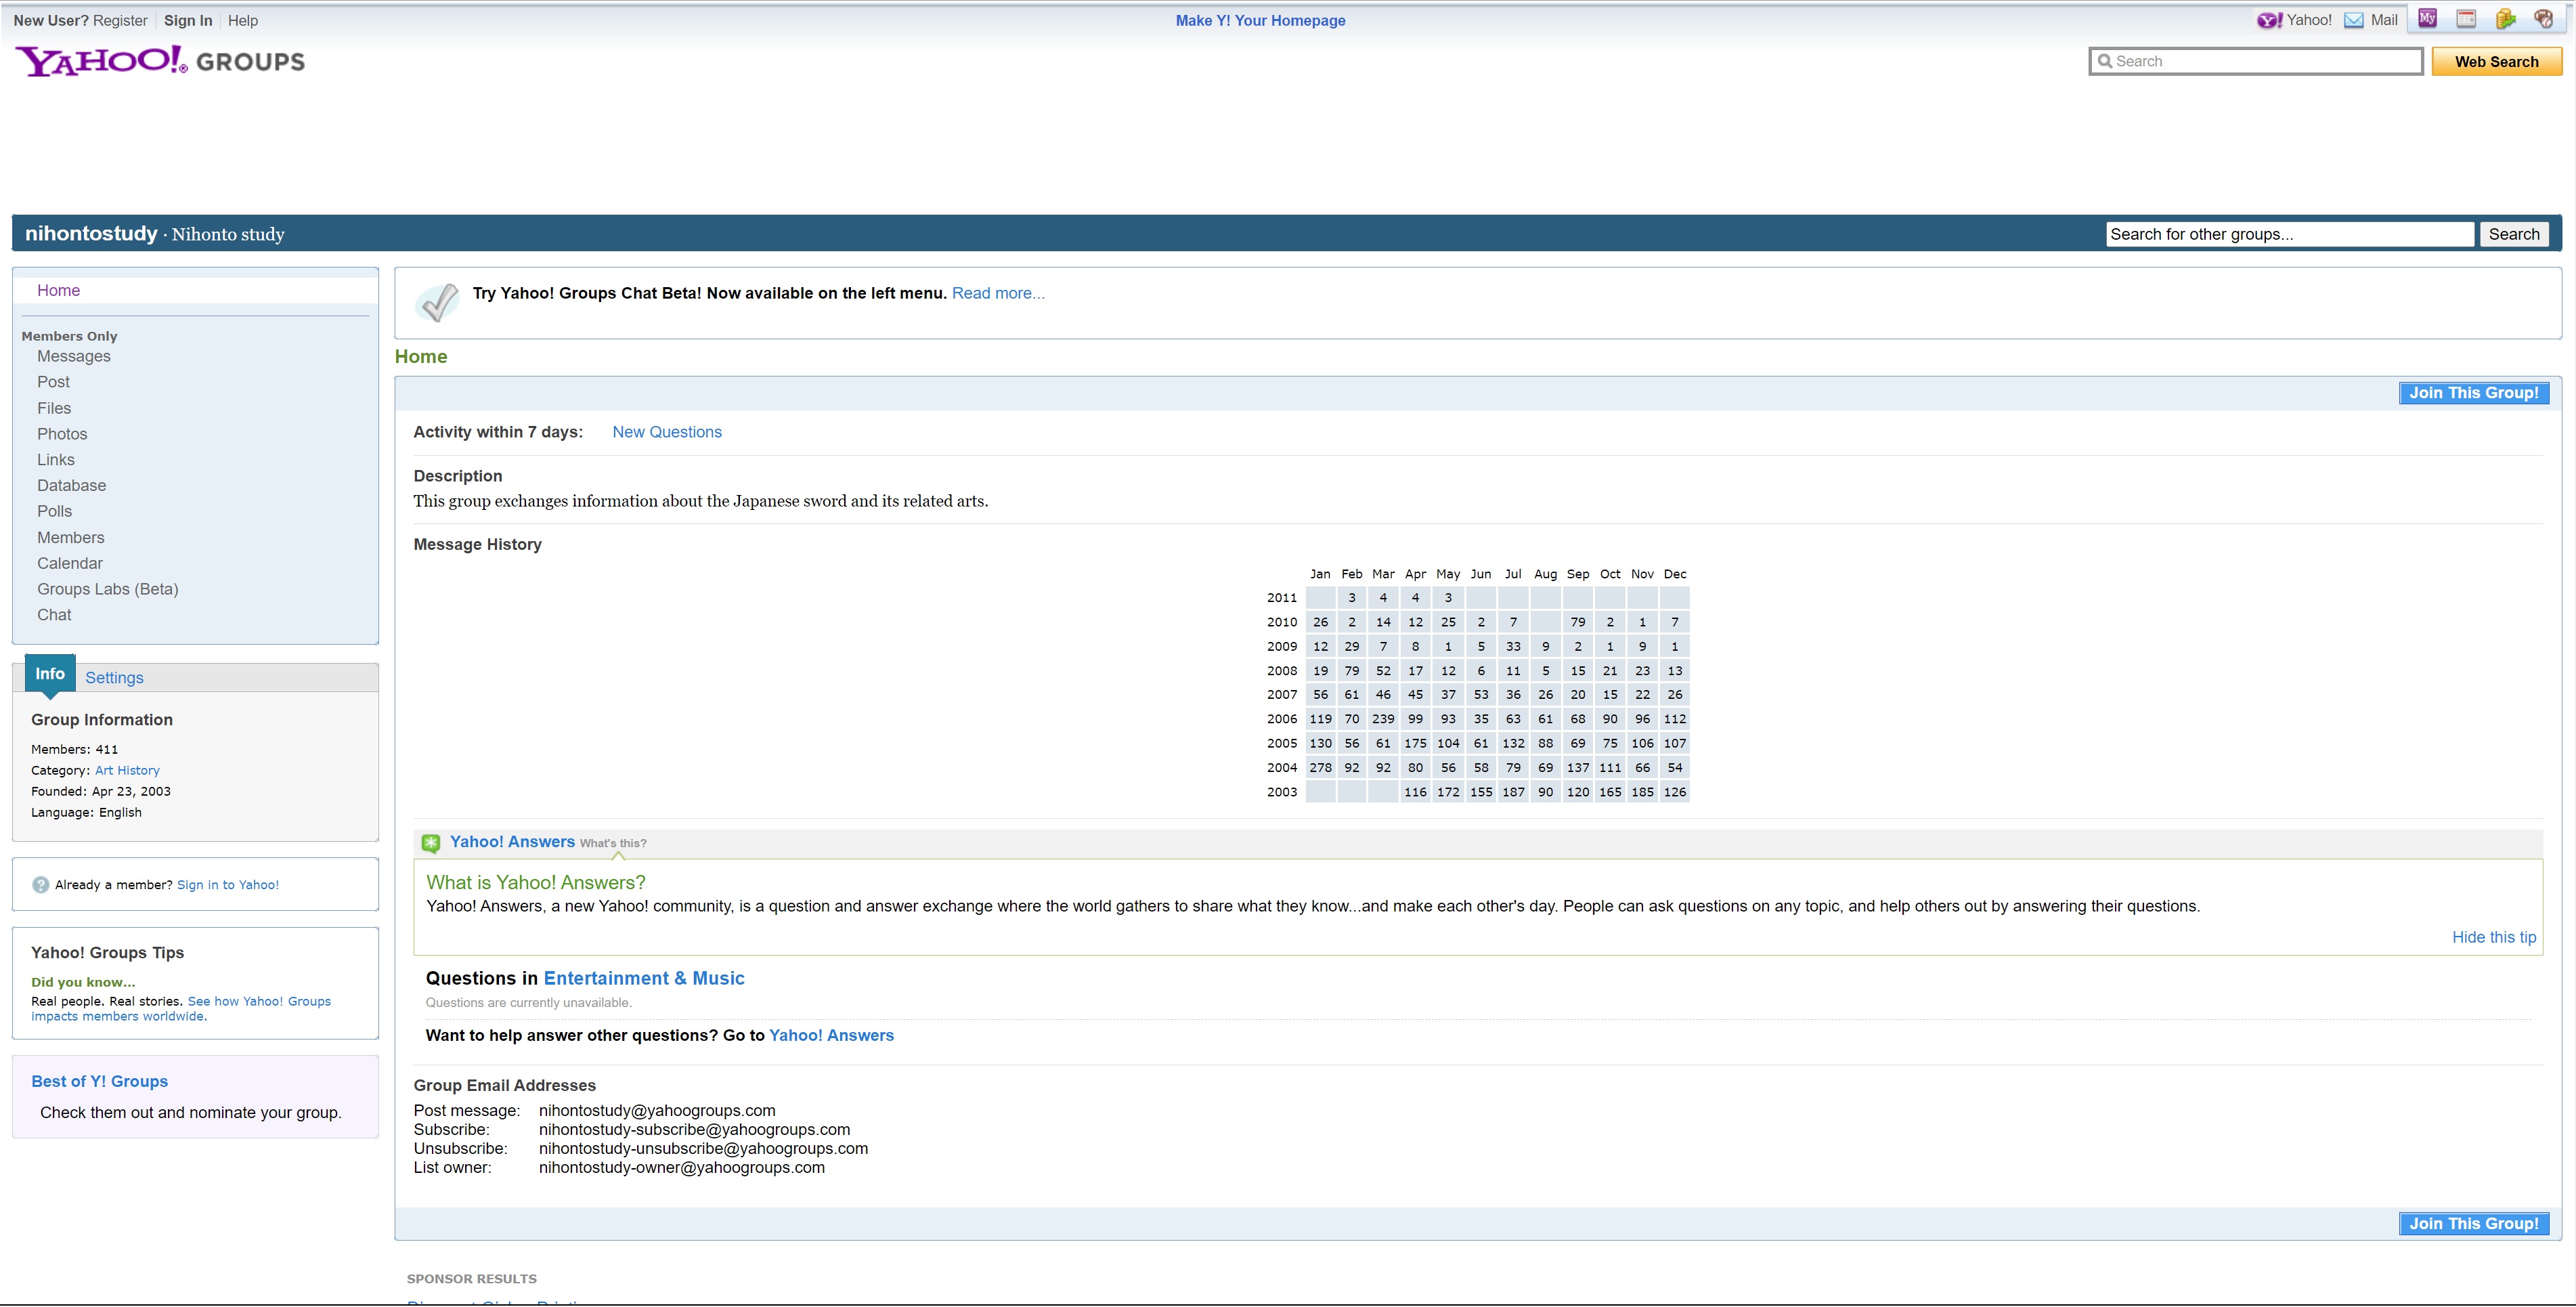This screenshot has width=2576, height=1307.
Task: Click the question mark help icon
Action: pos(41,885)
